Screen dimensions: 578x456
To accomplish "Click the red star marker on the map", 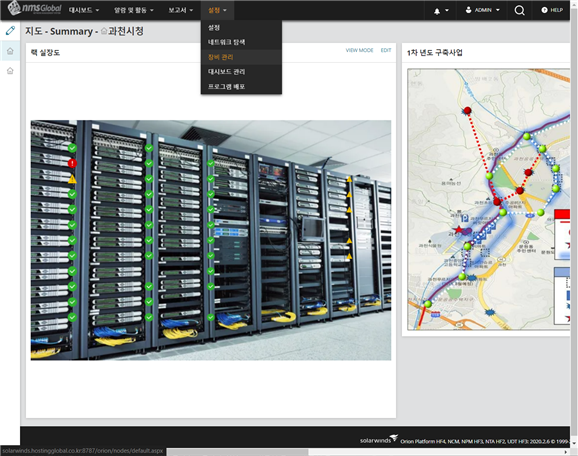I will [x=458, y=230].
